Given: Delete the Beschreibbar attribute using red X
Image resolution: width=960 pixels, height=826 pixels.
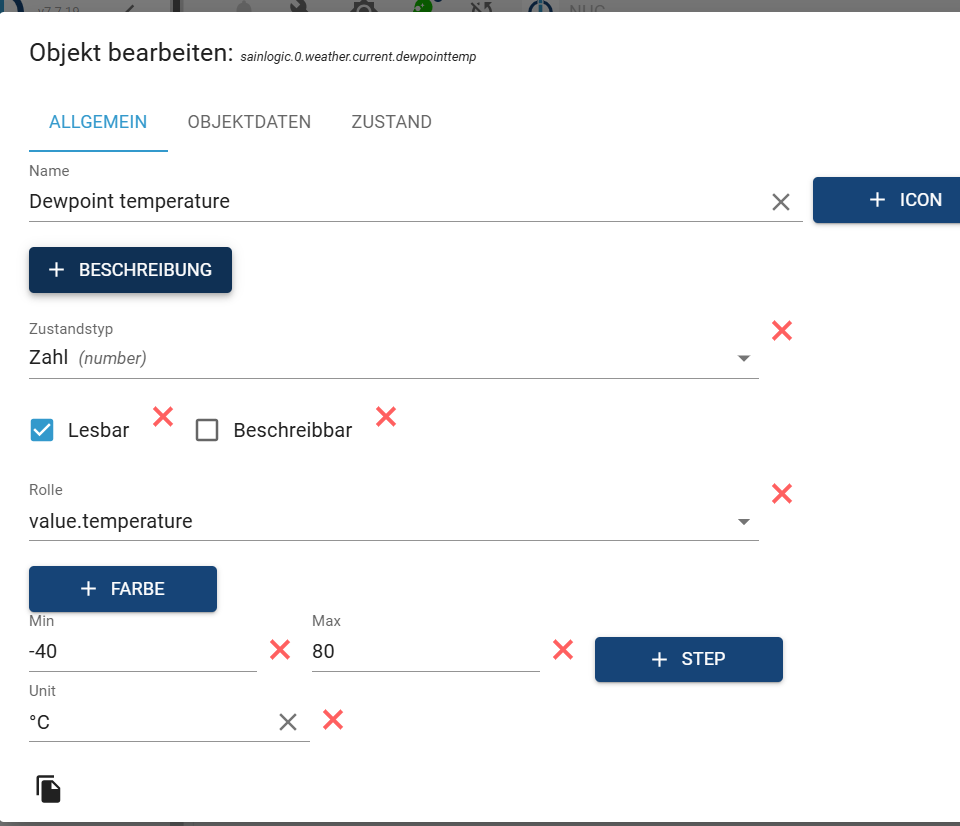Looking at the screenshot, I should pos(386,417).
